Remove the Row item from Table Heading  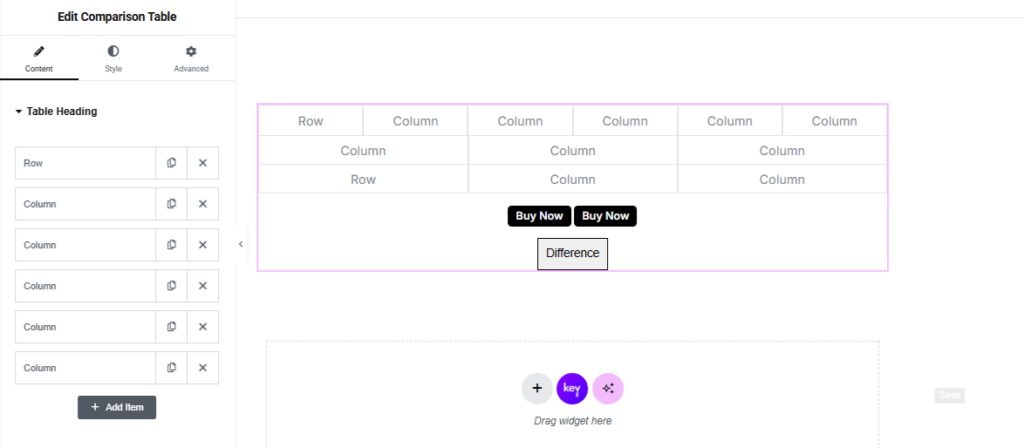click(202, 163)
